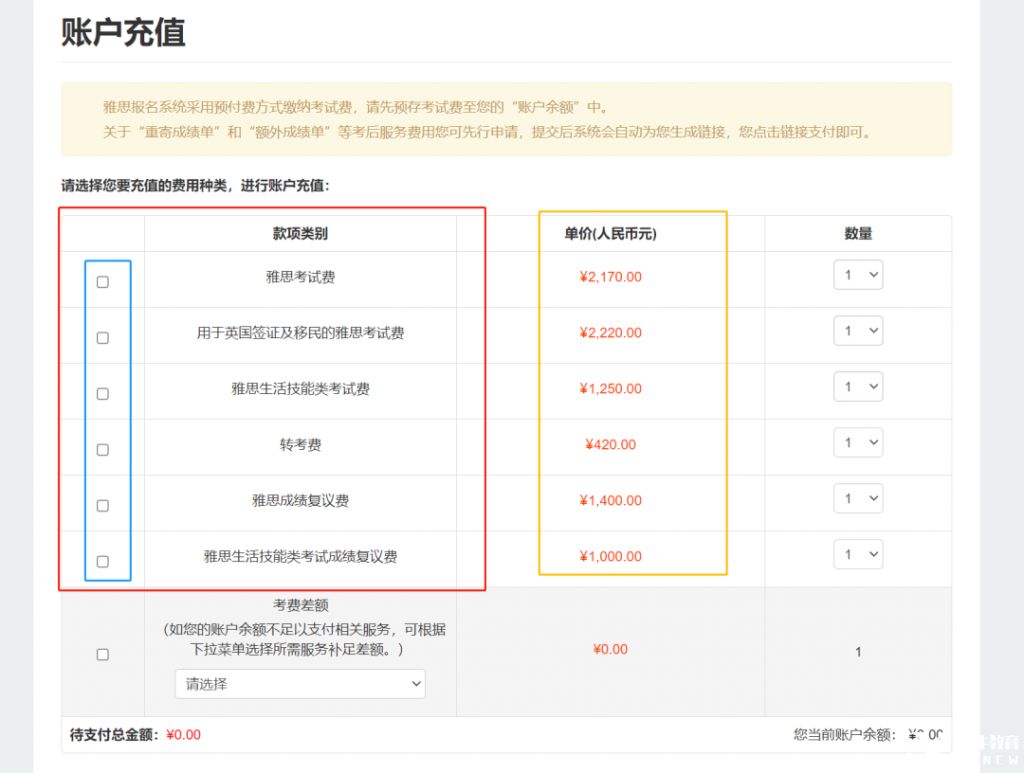Open quantity dropdown for 转考费
The height and width of the screenshot is (773, 1024).
coord(858,443)
